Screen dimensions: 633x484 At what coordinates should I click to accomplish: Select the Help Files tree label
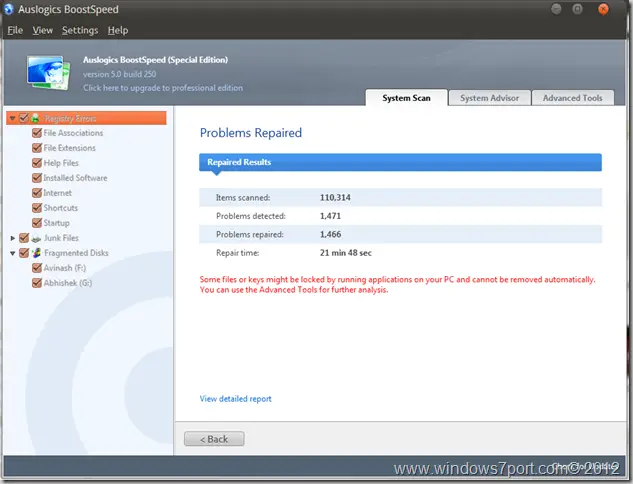click(x=61, y=163)
